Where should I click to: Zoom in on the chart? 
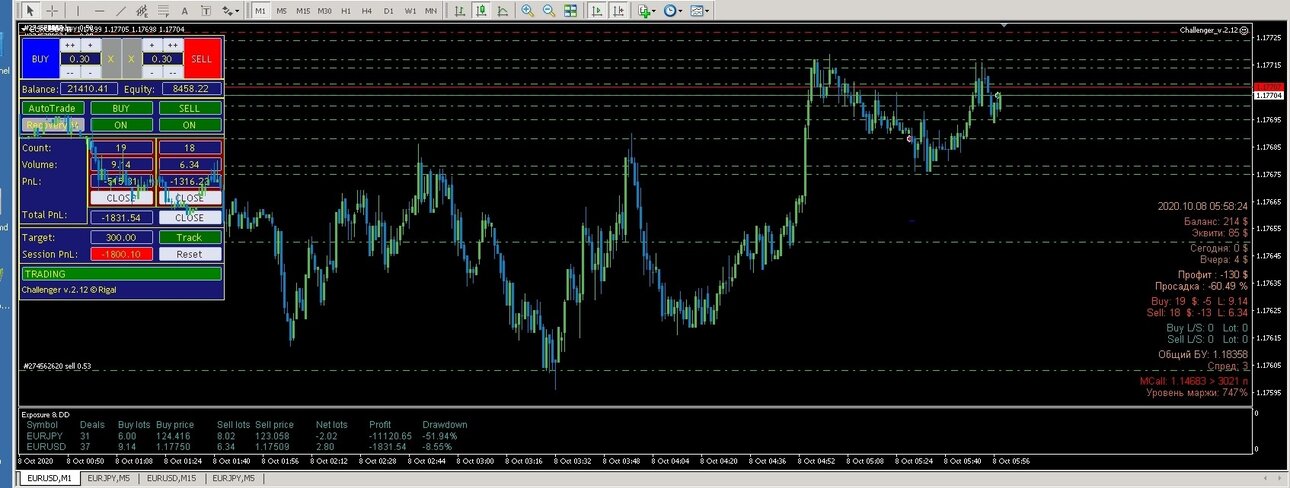pyautogui.click(x=527, y=10)
